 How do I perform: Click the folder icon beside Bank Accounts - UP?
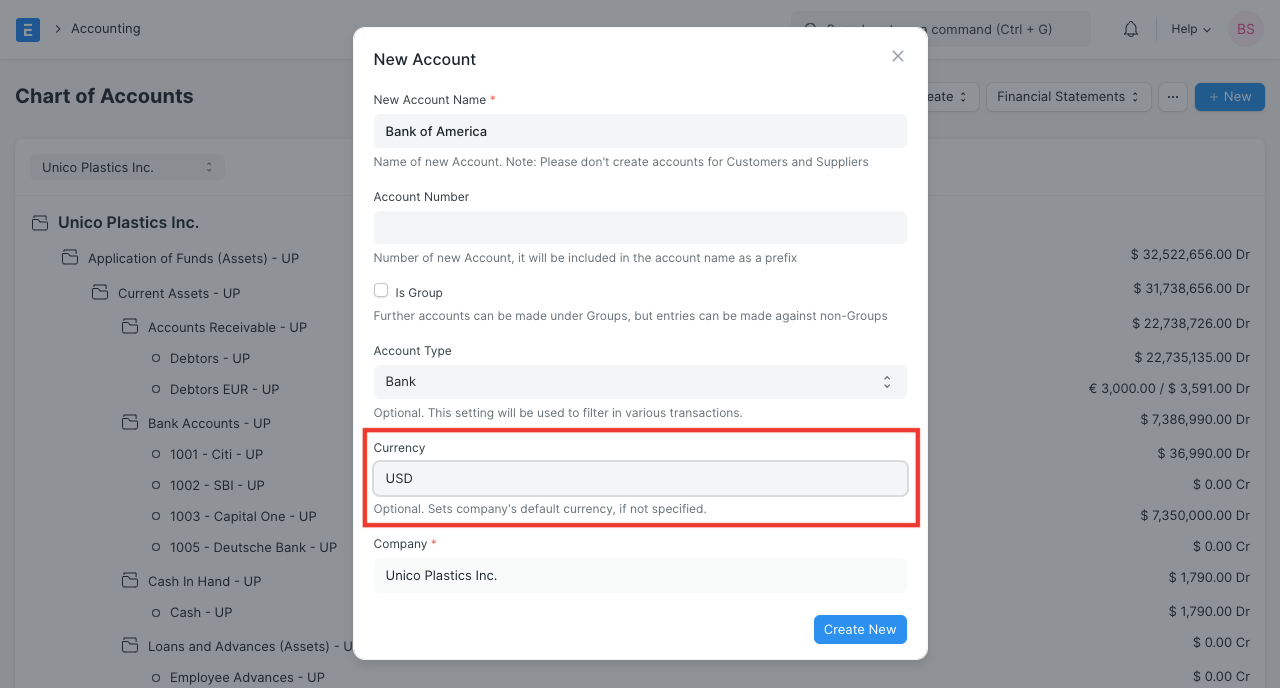[130, 423]
